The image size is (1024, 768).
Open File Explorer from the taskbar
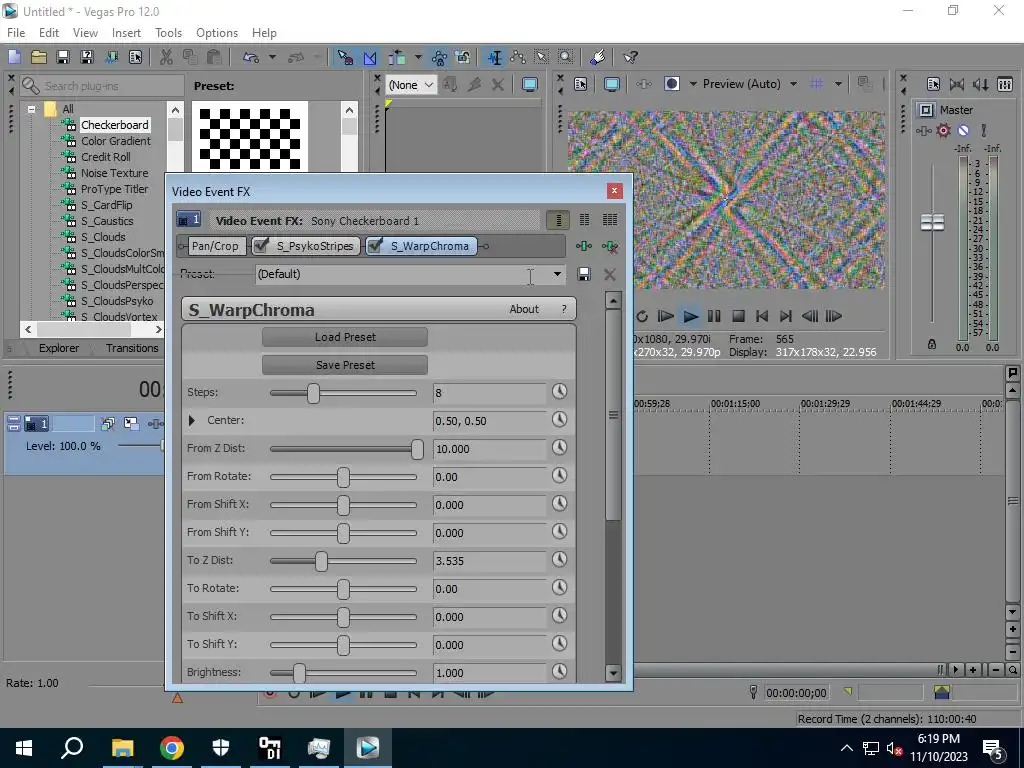point(122,748)
